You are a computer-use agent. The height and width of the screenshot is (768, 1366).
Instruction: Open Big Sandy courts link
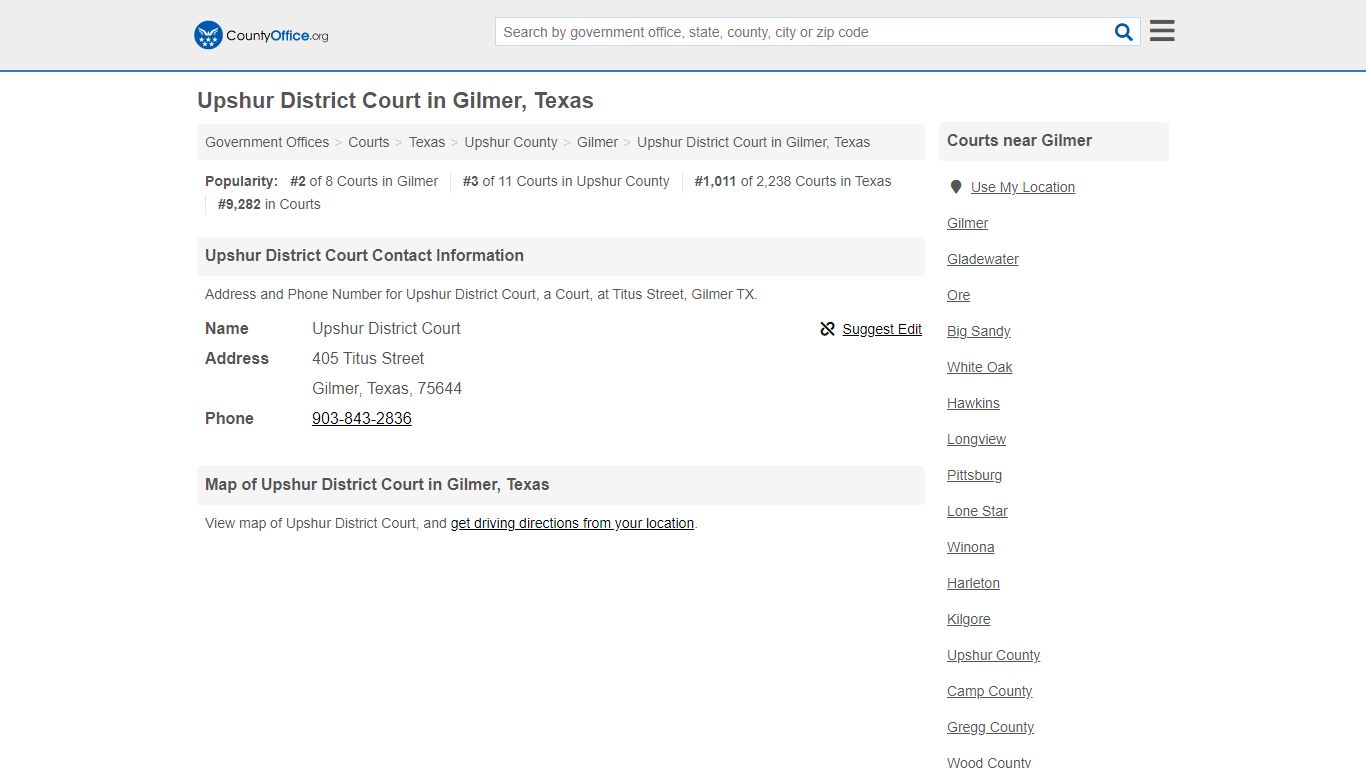pos(979,331)
